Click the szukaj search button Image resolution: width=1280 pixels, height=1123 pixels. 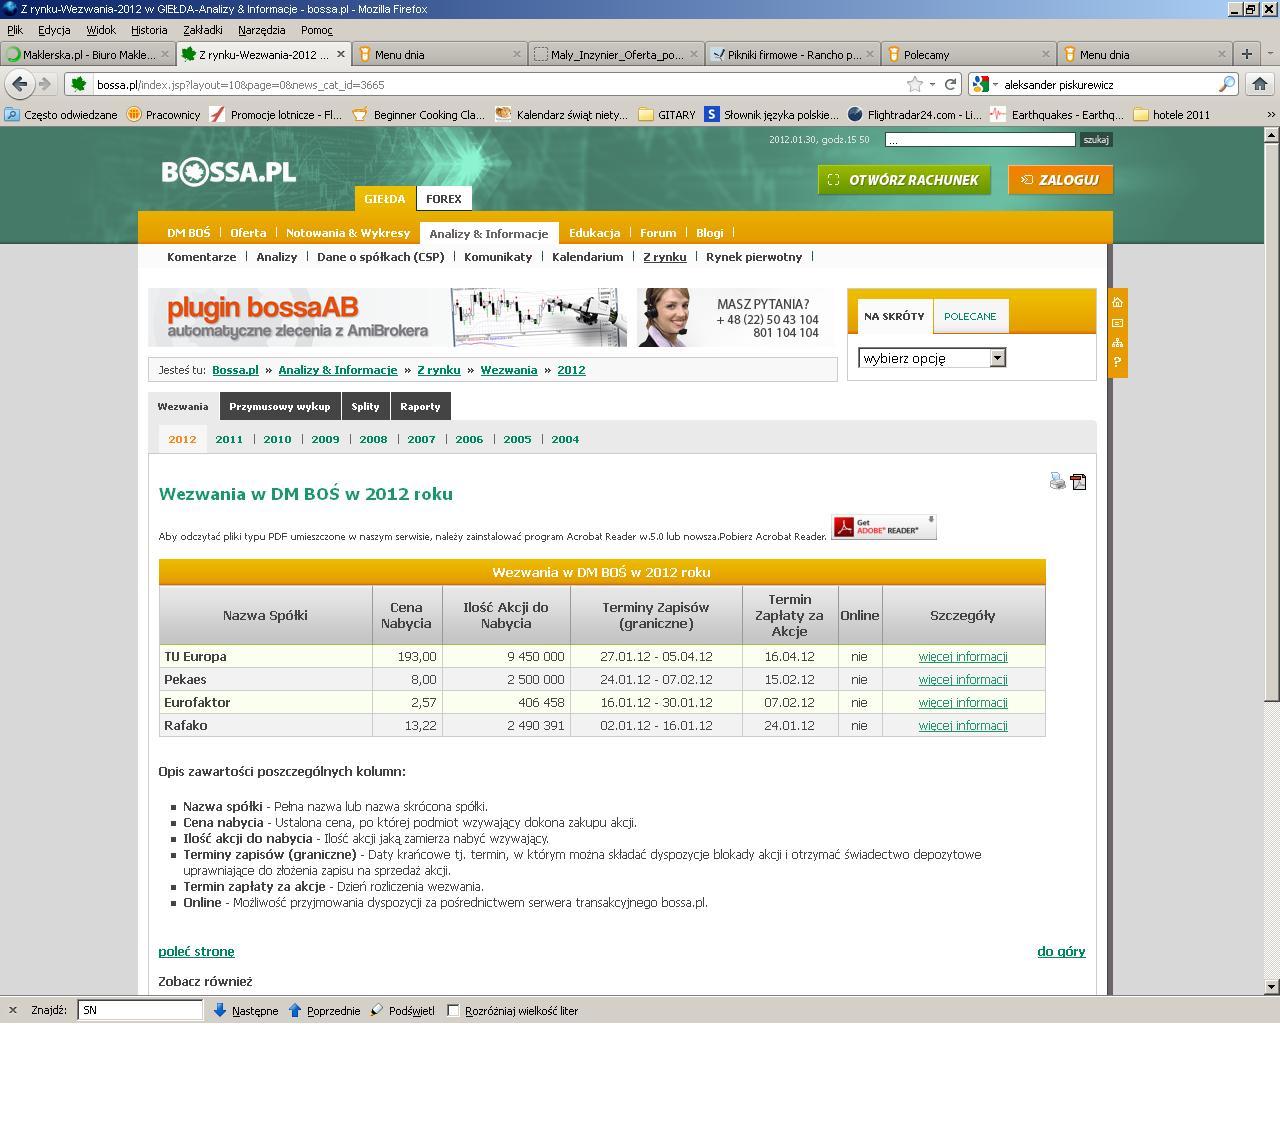(x=1096, y=139)
